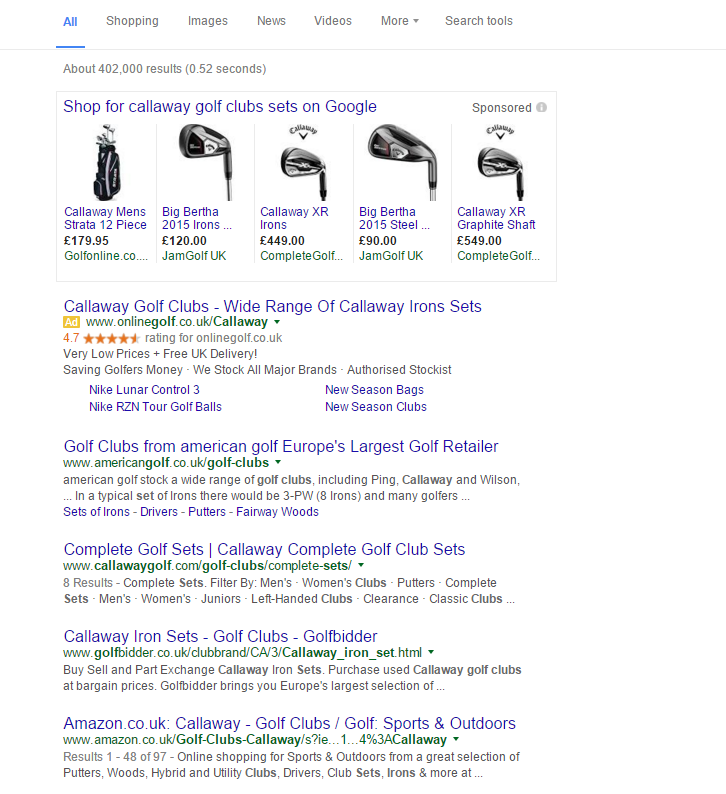Open the Callaway Complete Golf Club Sets result

[264, 549]
